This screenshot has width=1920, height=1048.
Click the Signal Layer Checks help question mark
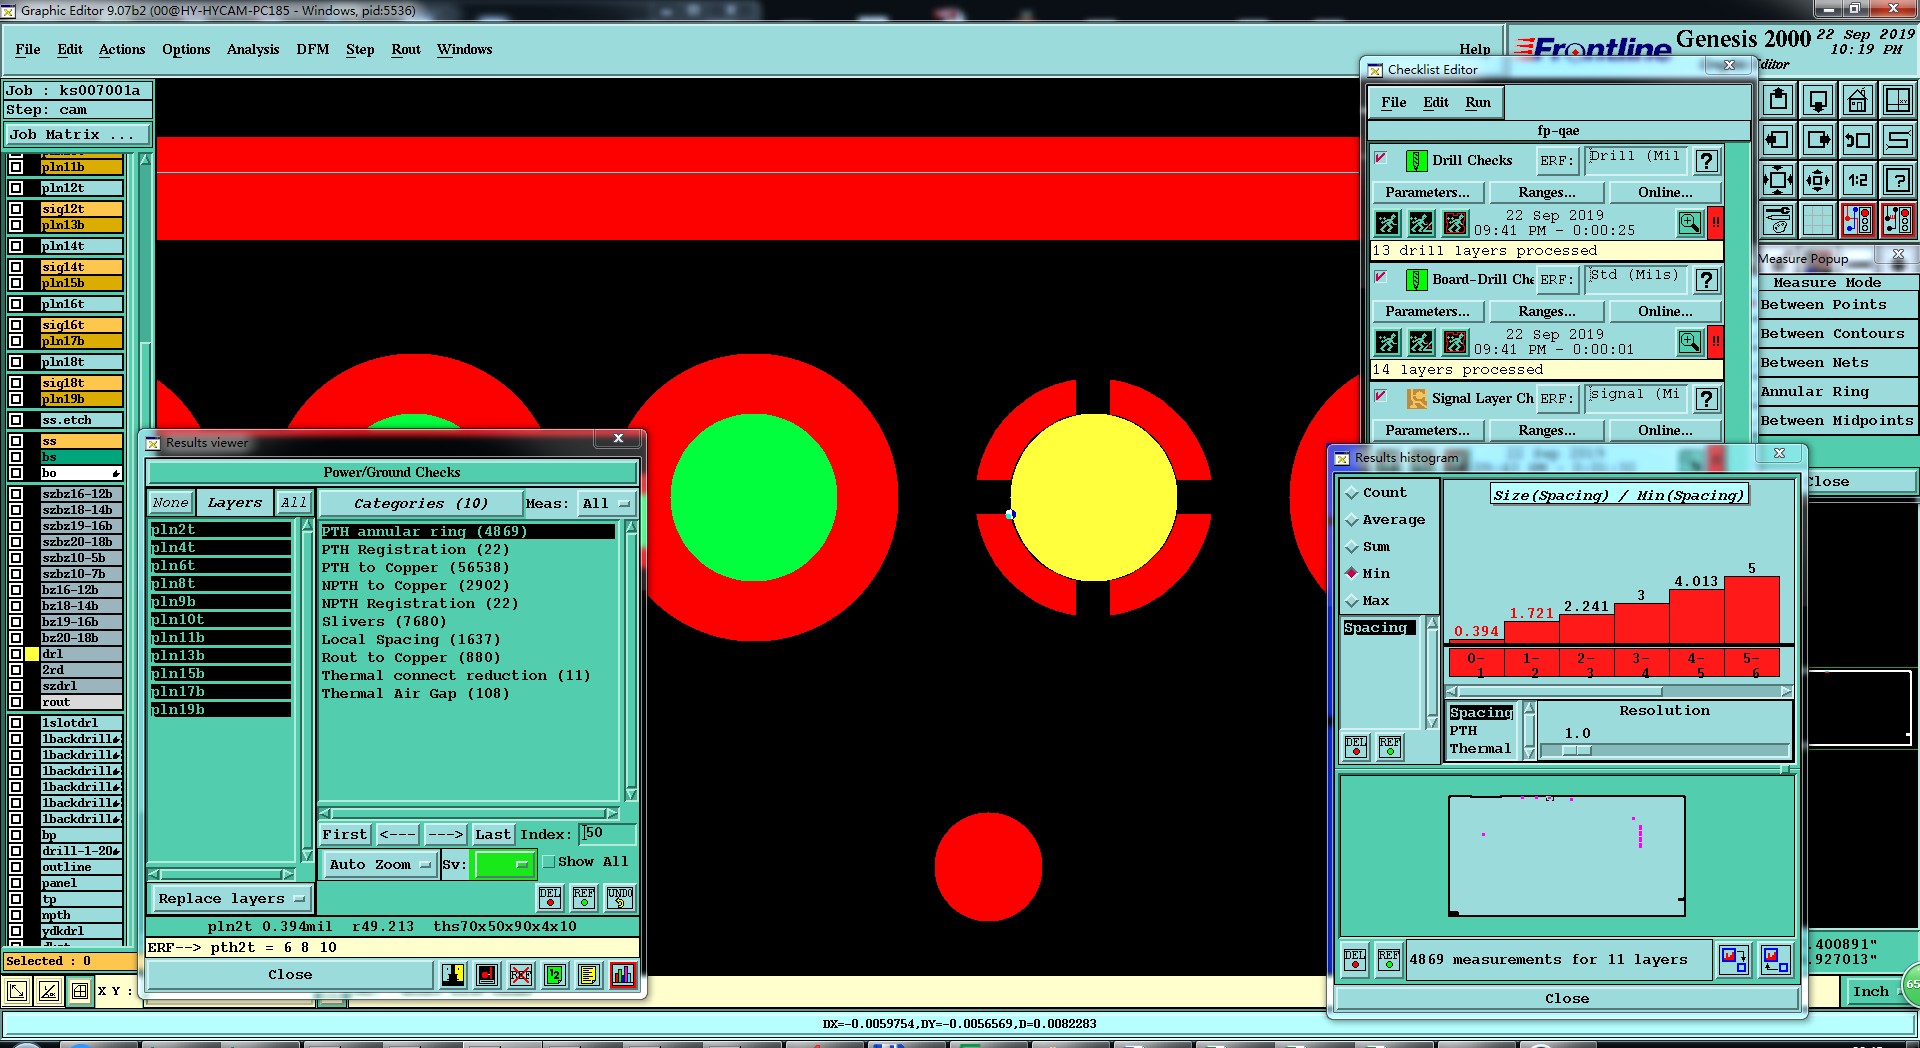(x=1707, y=398)
